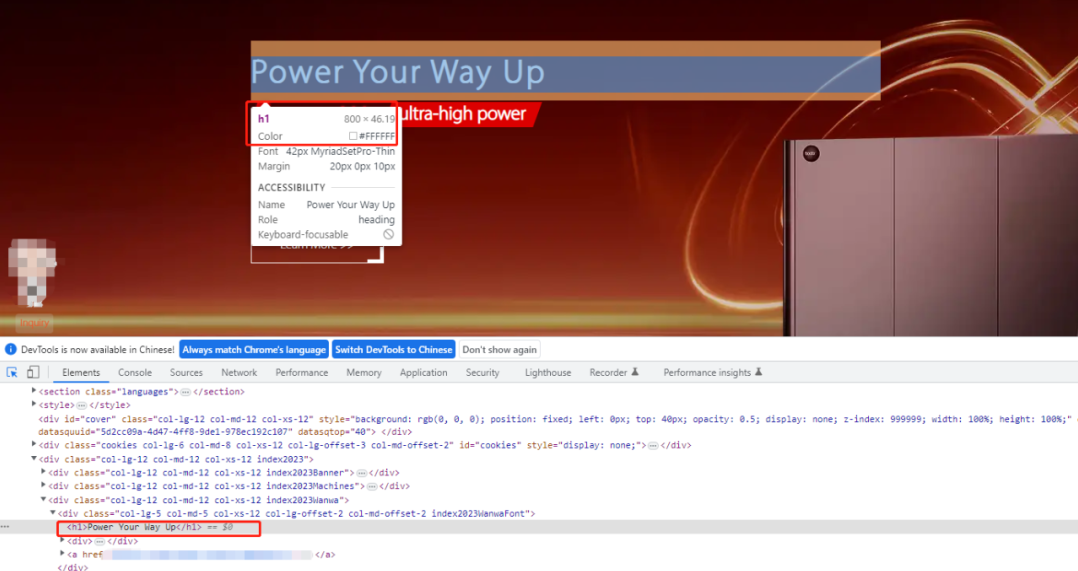Open the Lighthouse tab
The image size is (1078, 571).
pos(548,372)
